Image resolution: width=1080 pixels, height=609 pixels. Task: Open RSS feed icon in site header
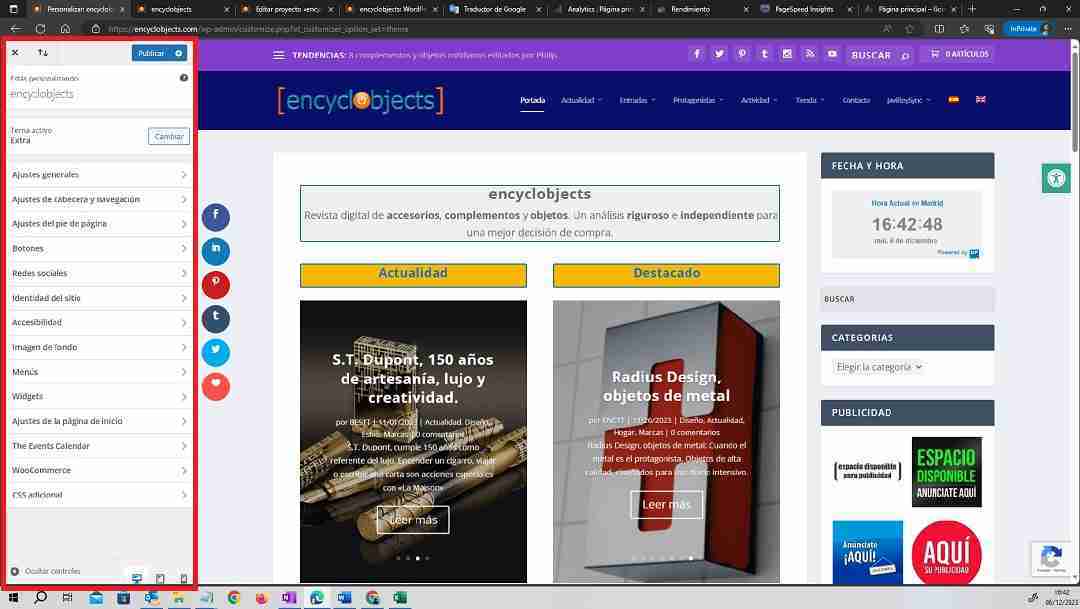point(809,54)
